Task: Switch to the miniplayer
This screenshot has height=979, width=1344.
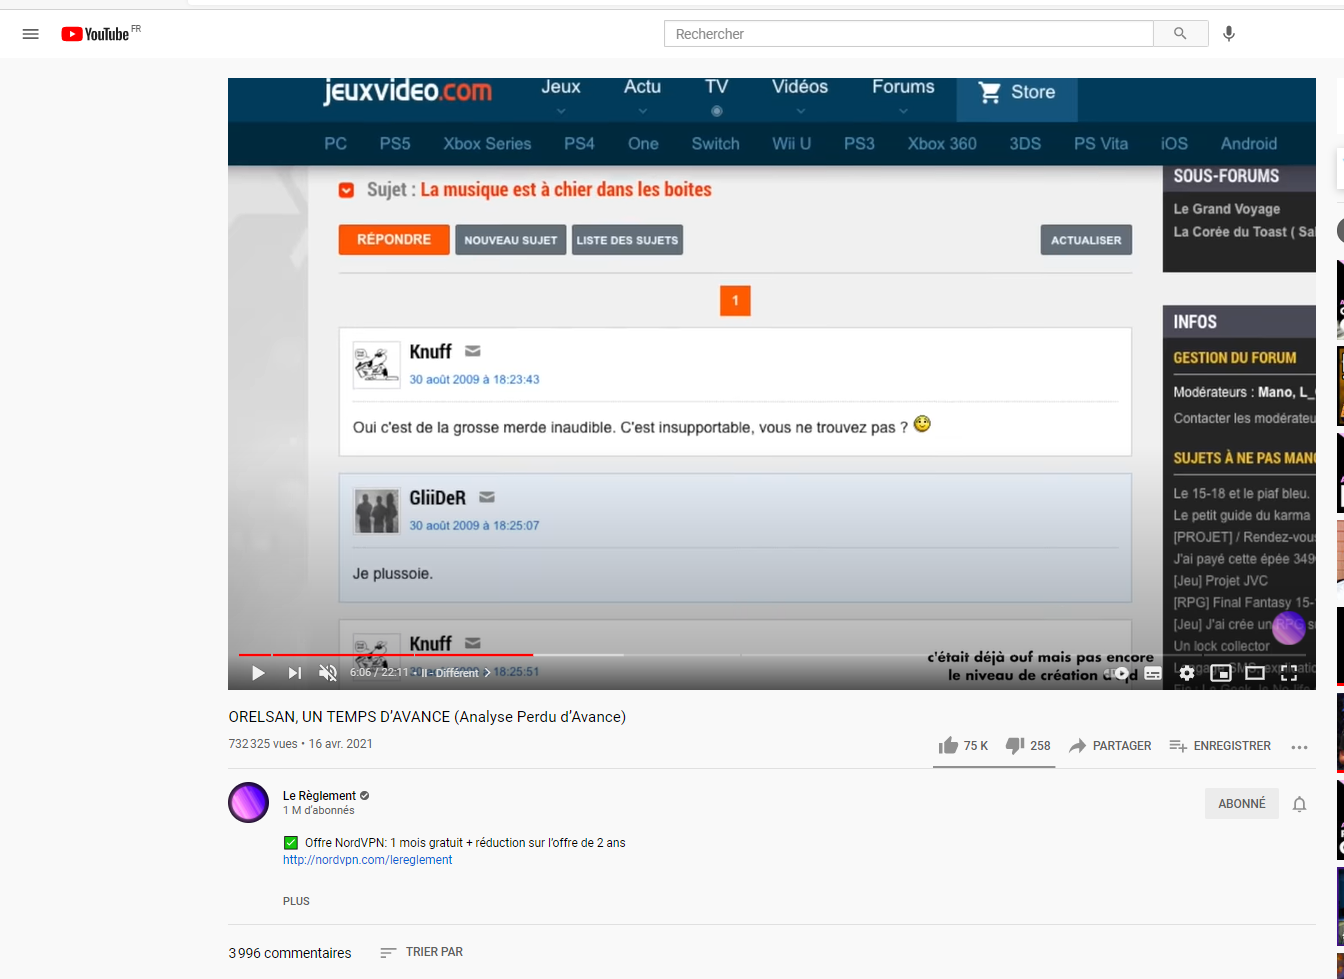Action: tap(1221, 673)
